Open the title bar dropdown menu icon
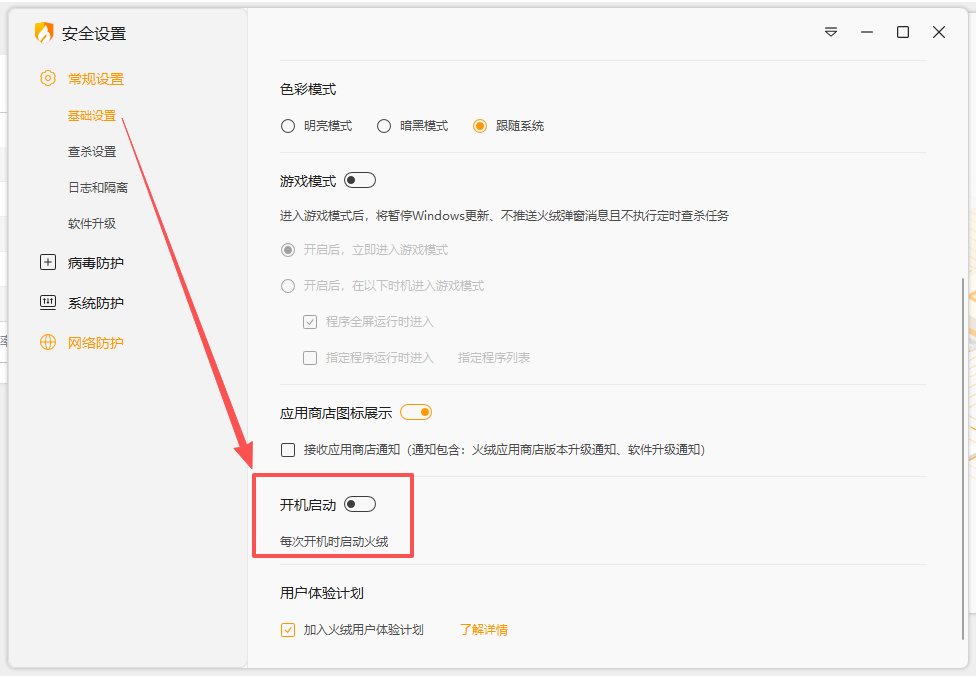The image size is (976, 676). tap(831, 32)
